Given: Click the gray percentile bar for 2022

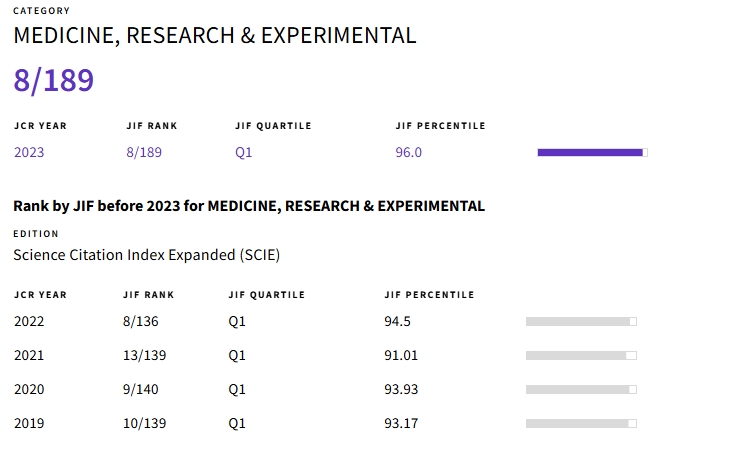Looking at the screenshot, I should coord(581,321).
